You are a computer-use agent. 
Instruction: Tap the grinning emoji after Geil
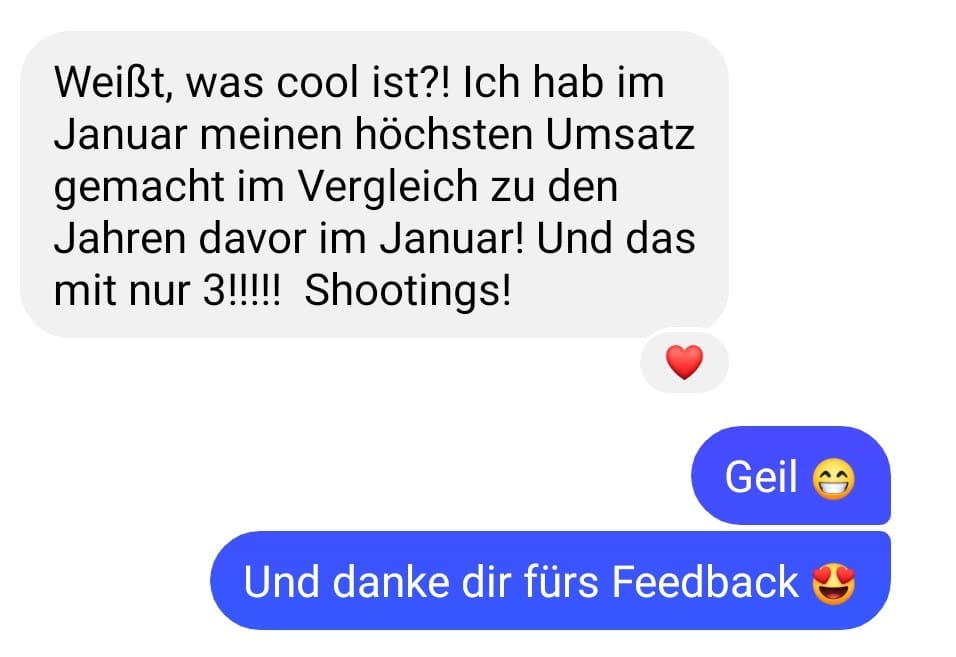[x=833, y=478]
